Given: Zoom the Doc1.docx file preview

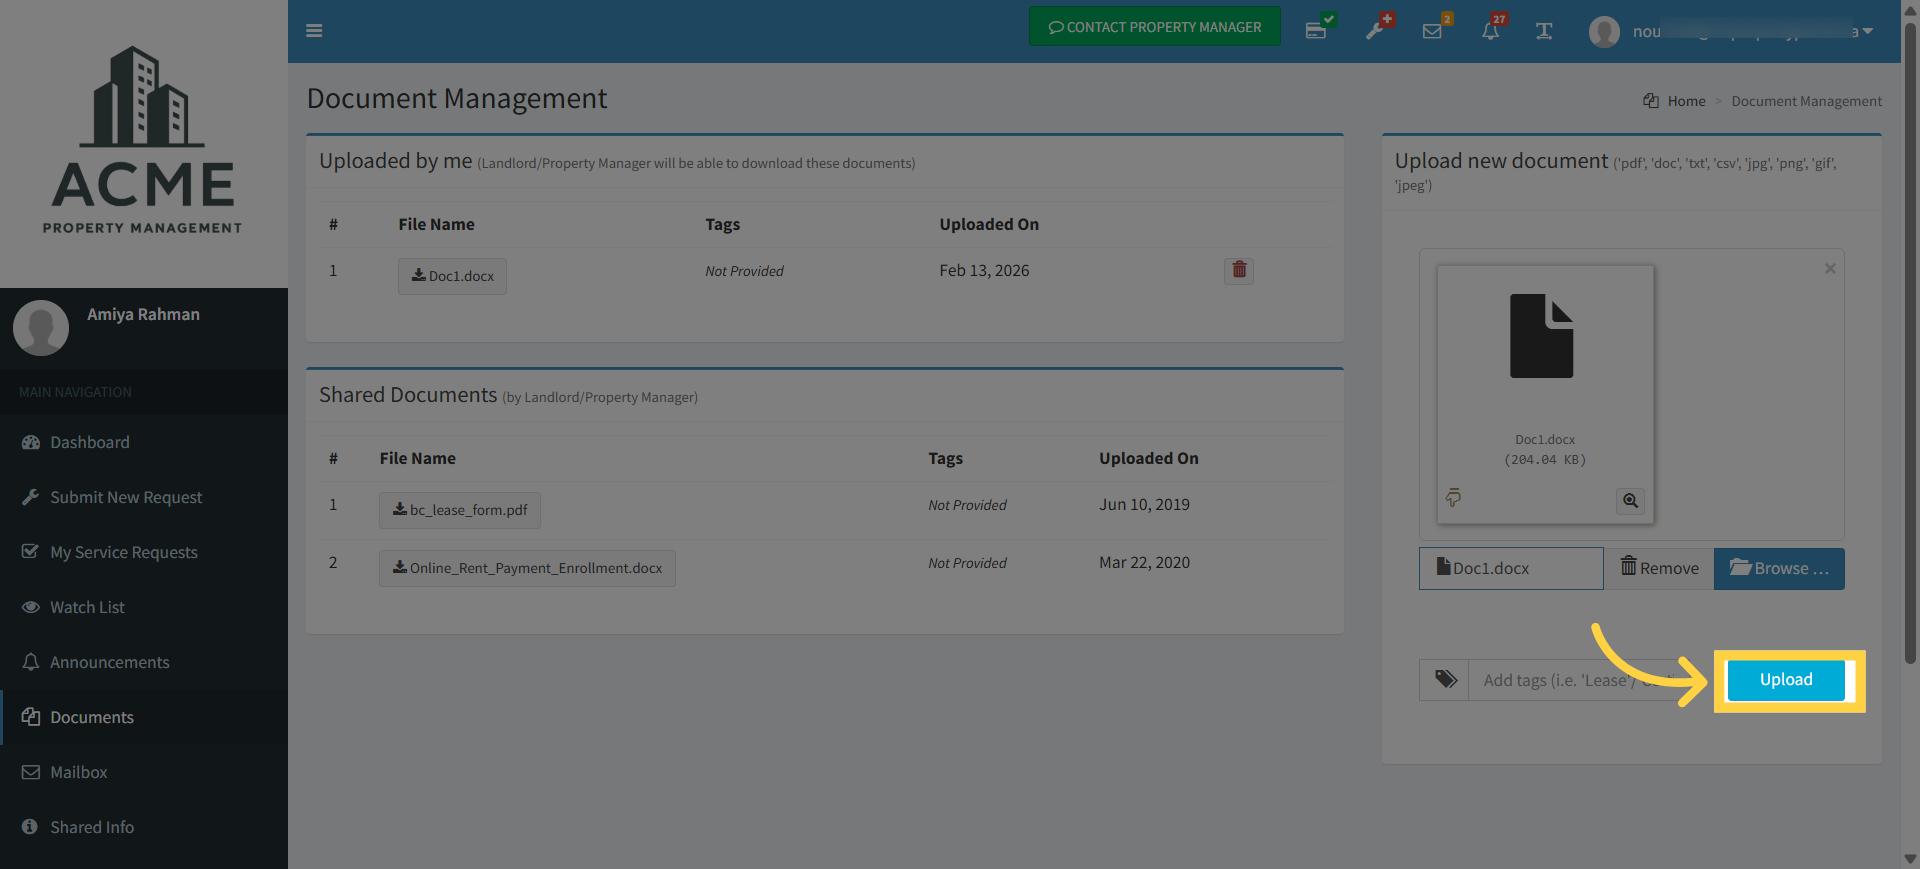Looking at the screenshot, I should 1630,501.
